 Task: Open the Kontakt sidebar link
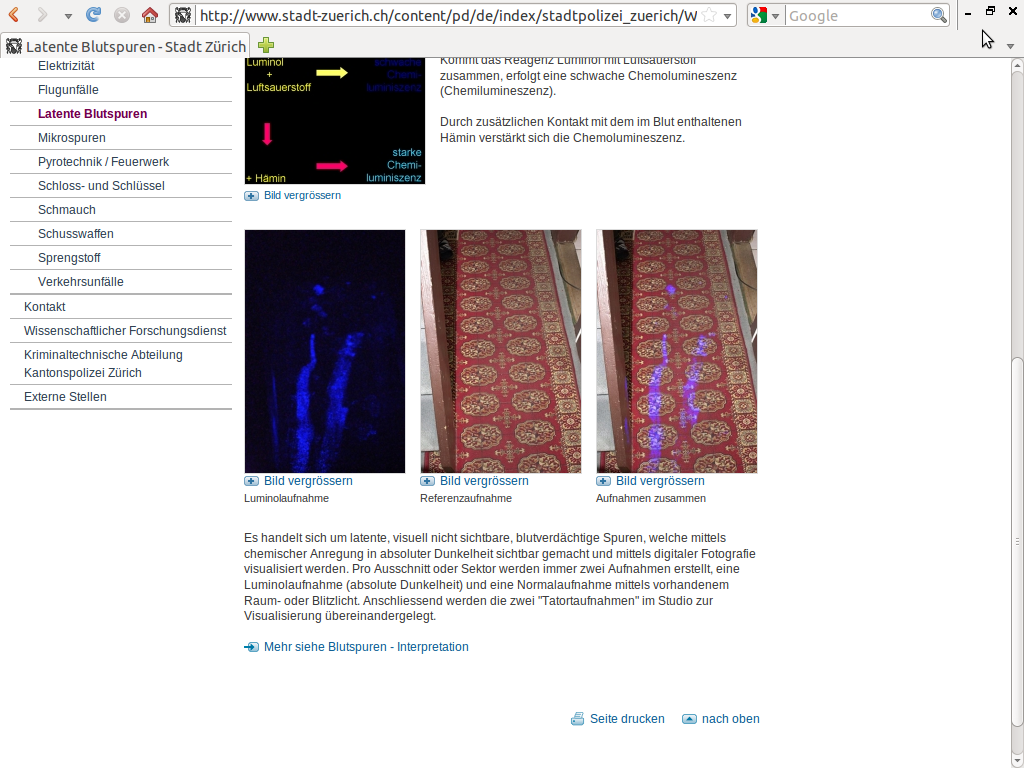click(44, 307)
